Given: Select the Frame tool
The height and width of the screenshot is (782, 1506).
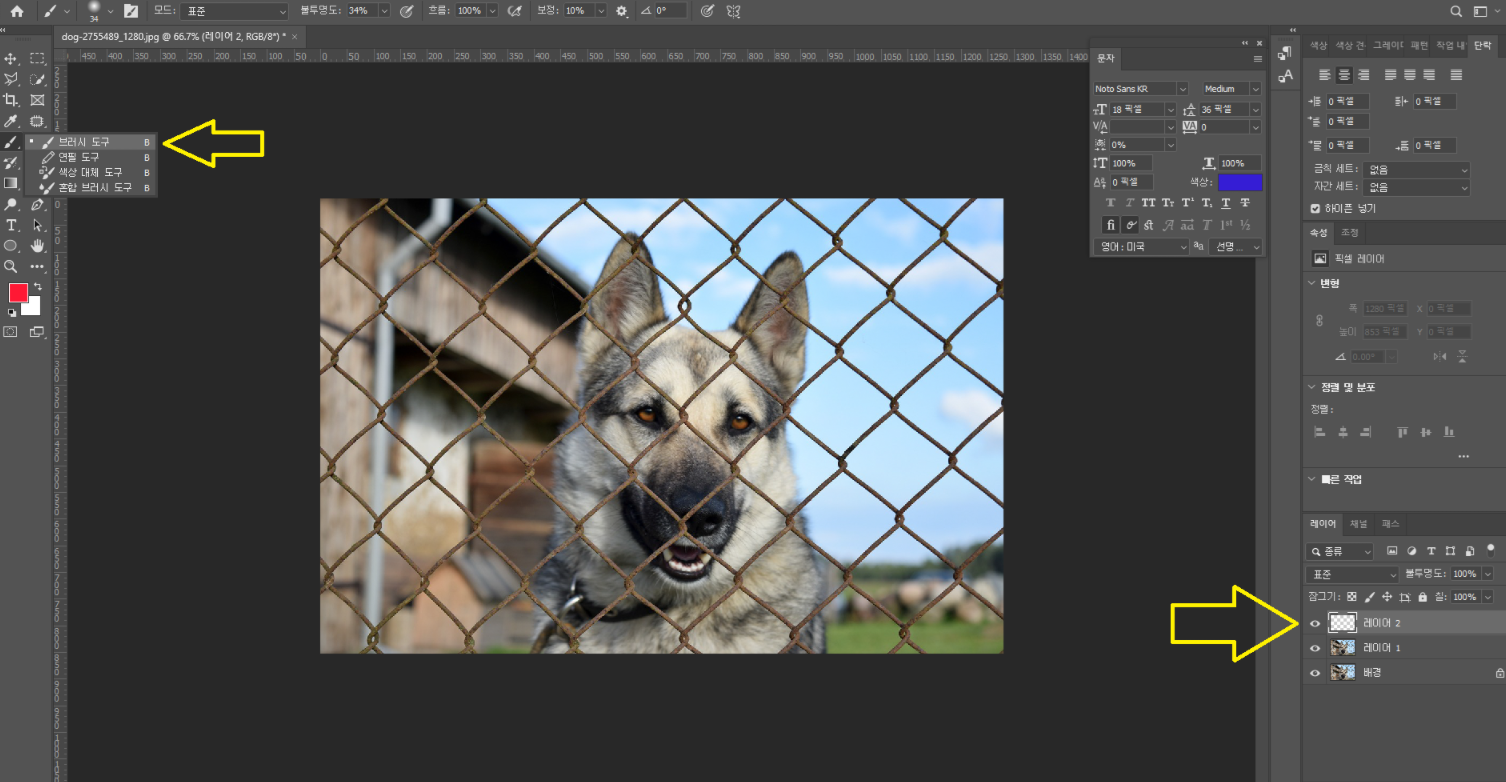Looking at the screenshot, I should pos(38,100).
